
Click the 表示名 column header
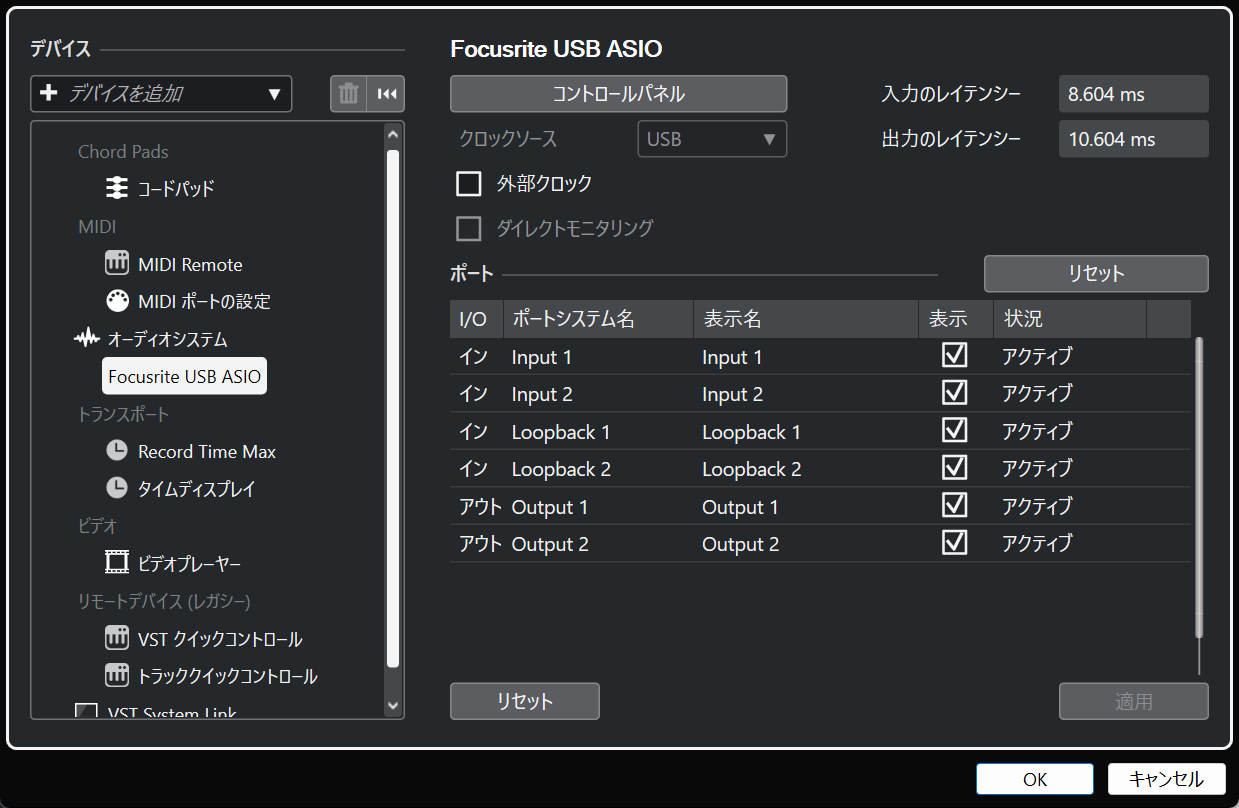pyautogui.click(x=806, y=319)
